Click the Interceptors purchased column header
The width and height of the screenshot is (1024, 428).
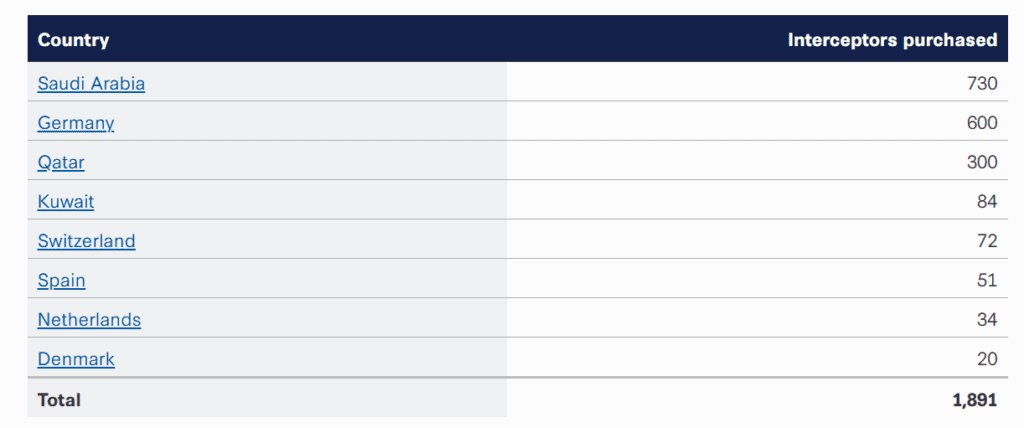coord(892,40)
